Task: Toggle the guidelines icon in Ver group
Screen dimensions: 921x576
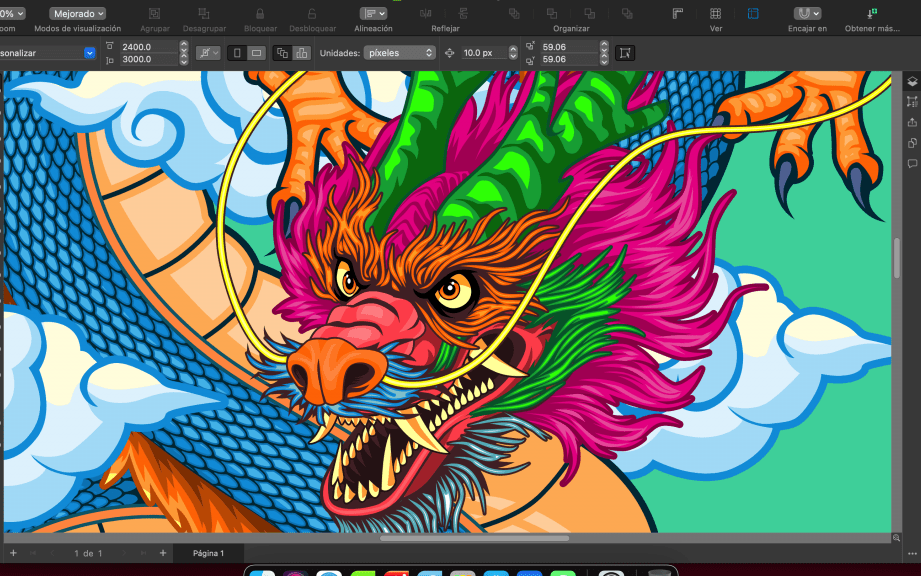Action: (753, 13)
